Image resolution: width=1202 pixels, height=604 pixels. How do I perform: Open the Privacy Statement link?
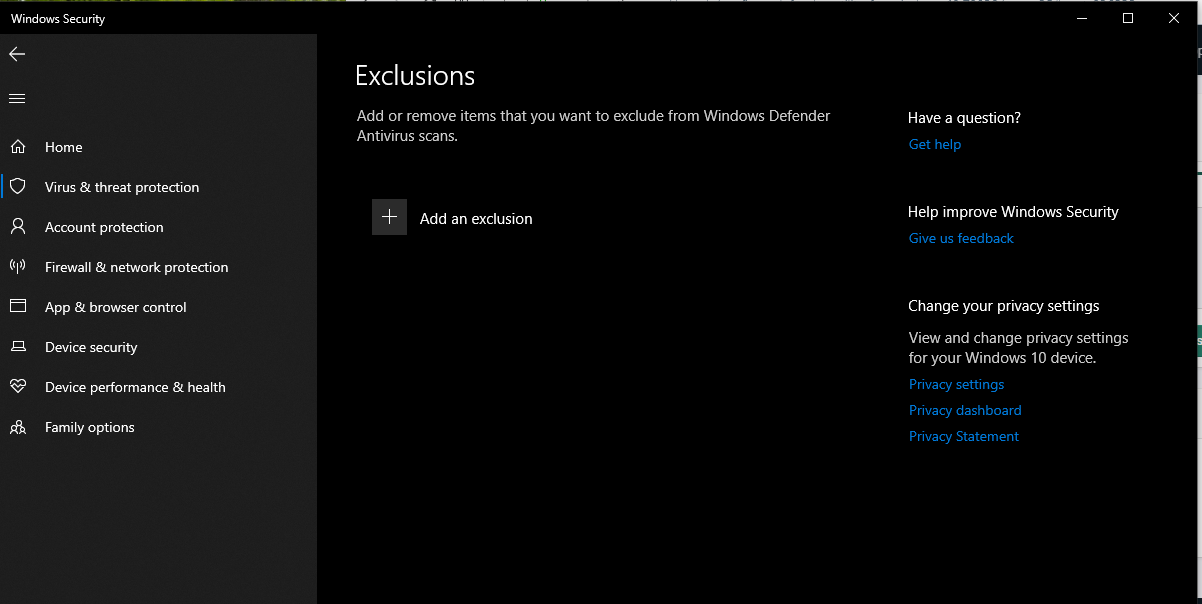point(964,436)
